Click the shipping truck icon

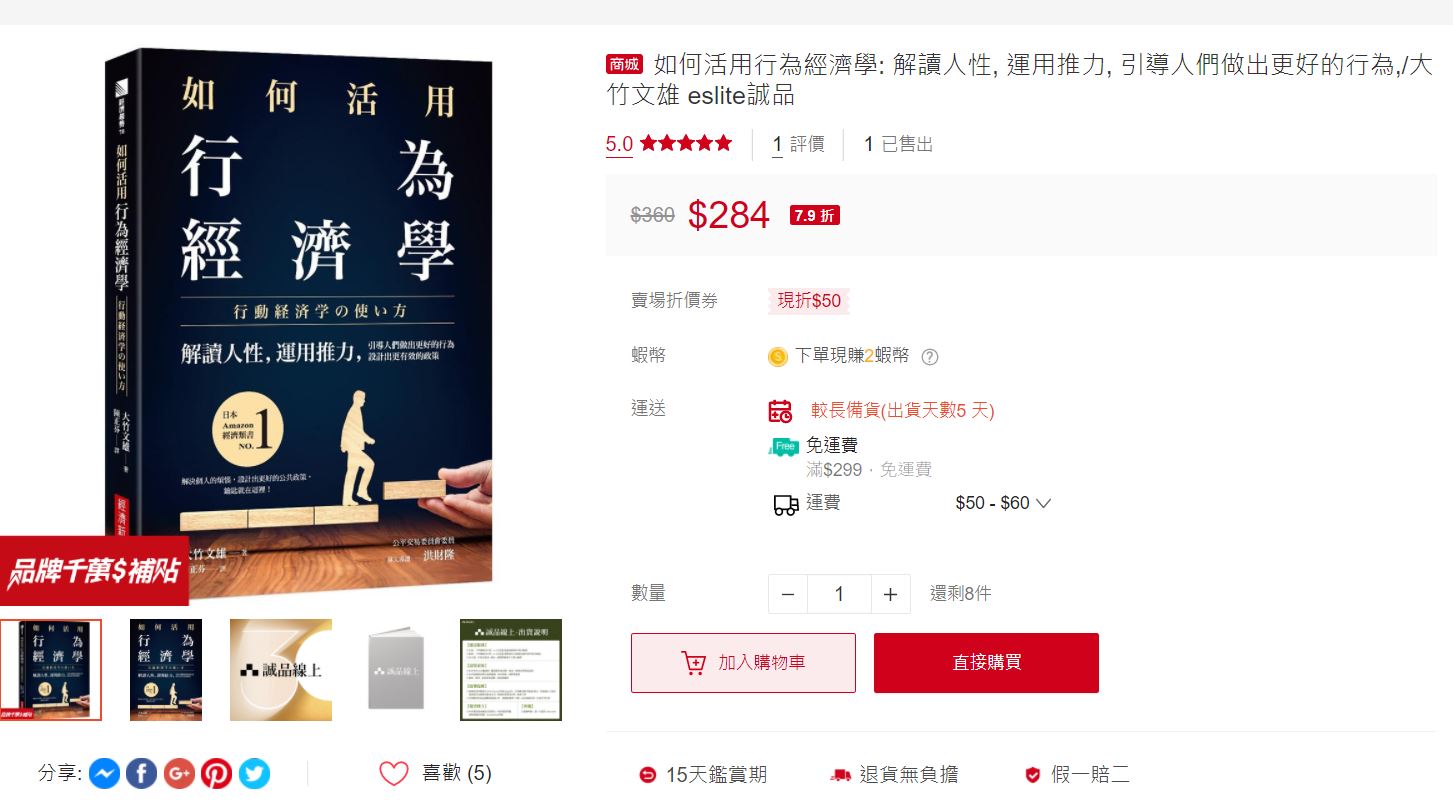coord(786,504)
